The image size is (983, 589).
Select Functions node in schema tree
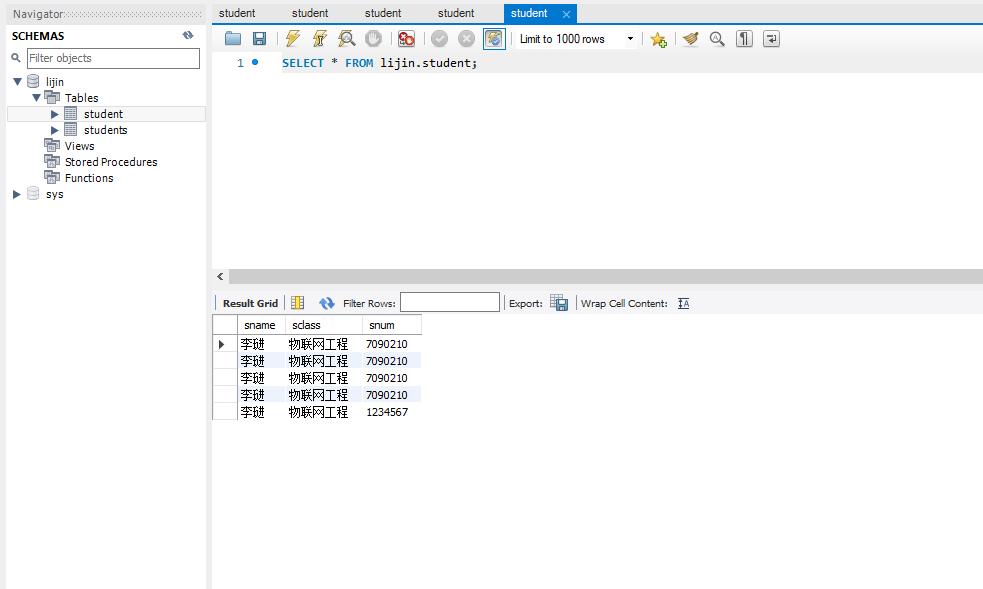click(x=89, y=178)
